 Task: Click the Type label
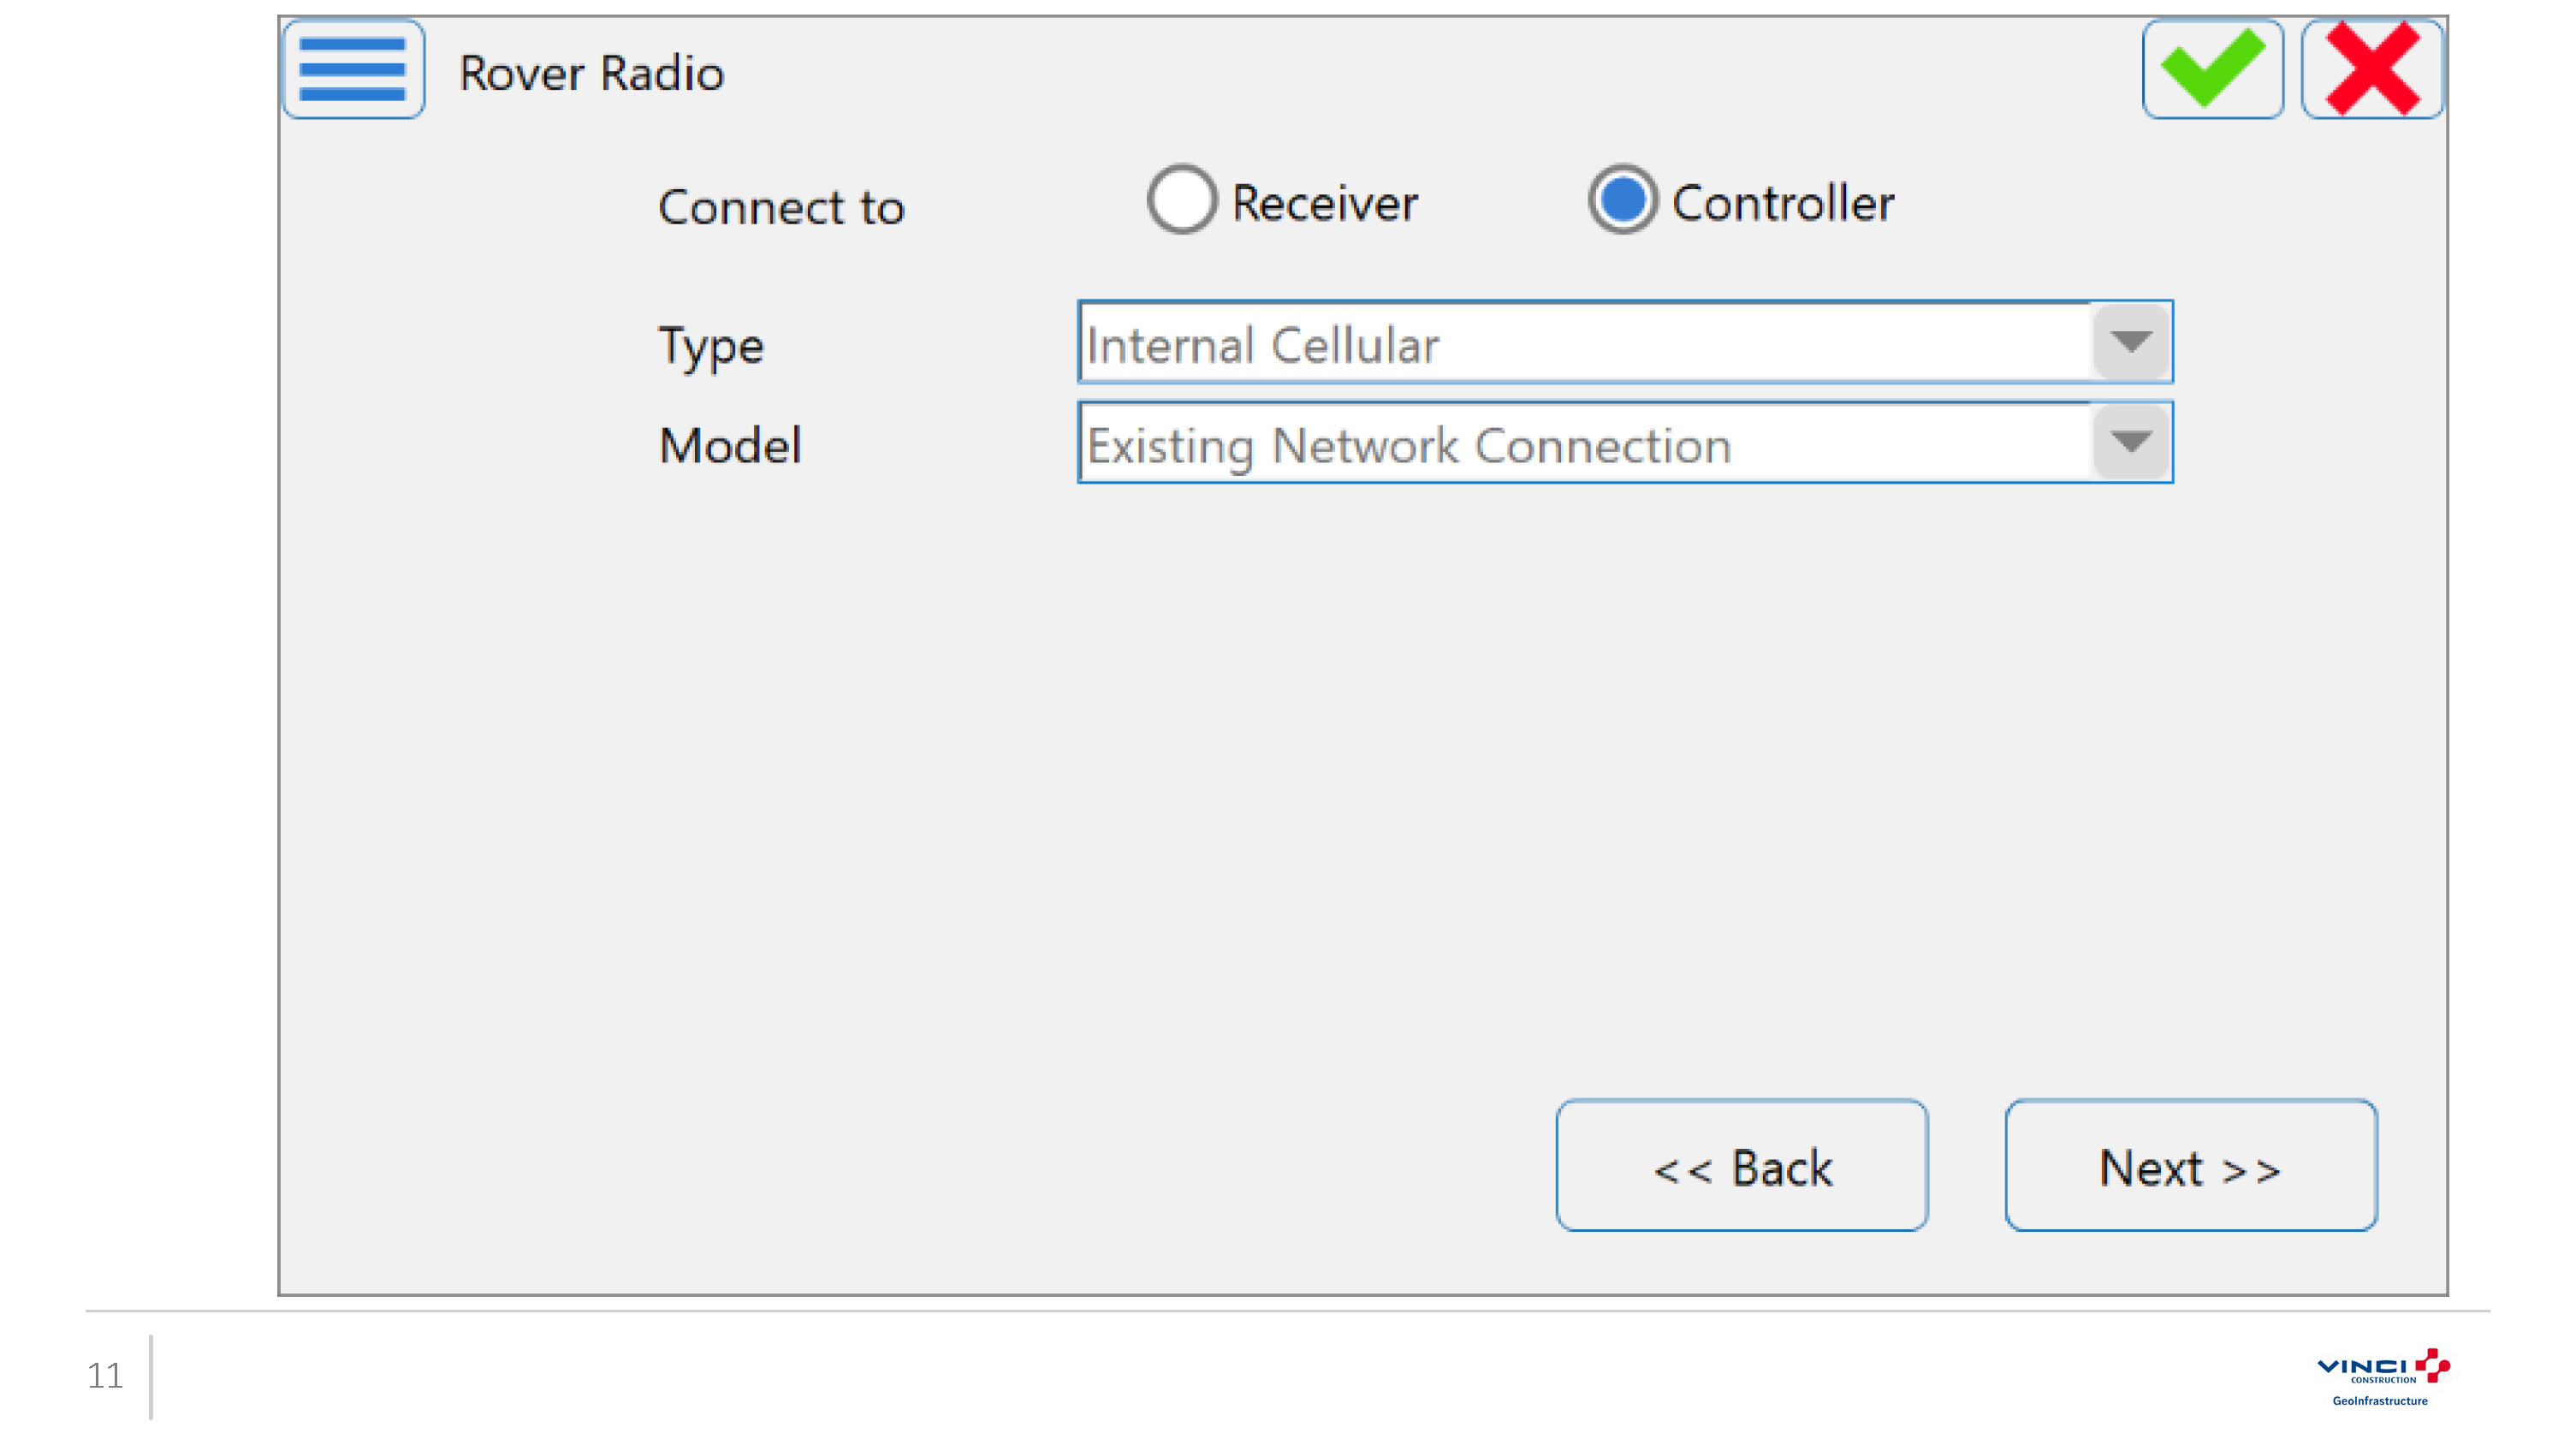[711, 347]
